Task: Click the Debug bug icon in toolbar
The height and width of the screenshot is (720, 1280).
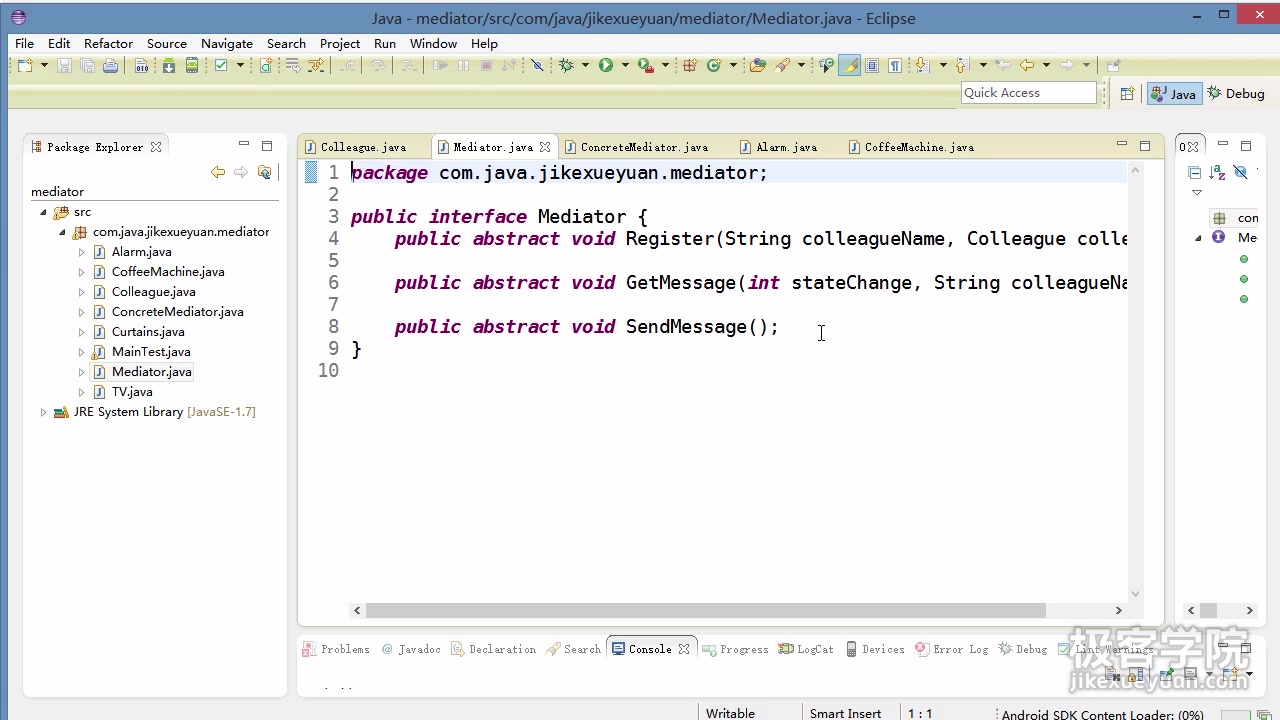Action: (x=566, y=65)
